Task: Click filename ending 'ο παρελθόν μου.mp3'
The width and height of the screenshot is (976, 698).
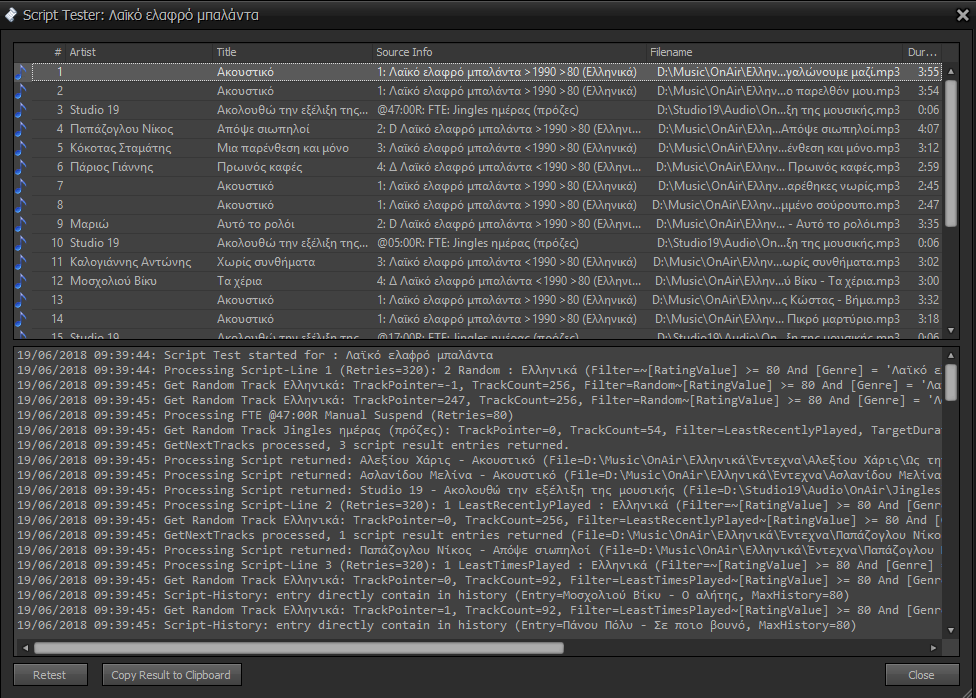Action: click(x=778, y=91)
